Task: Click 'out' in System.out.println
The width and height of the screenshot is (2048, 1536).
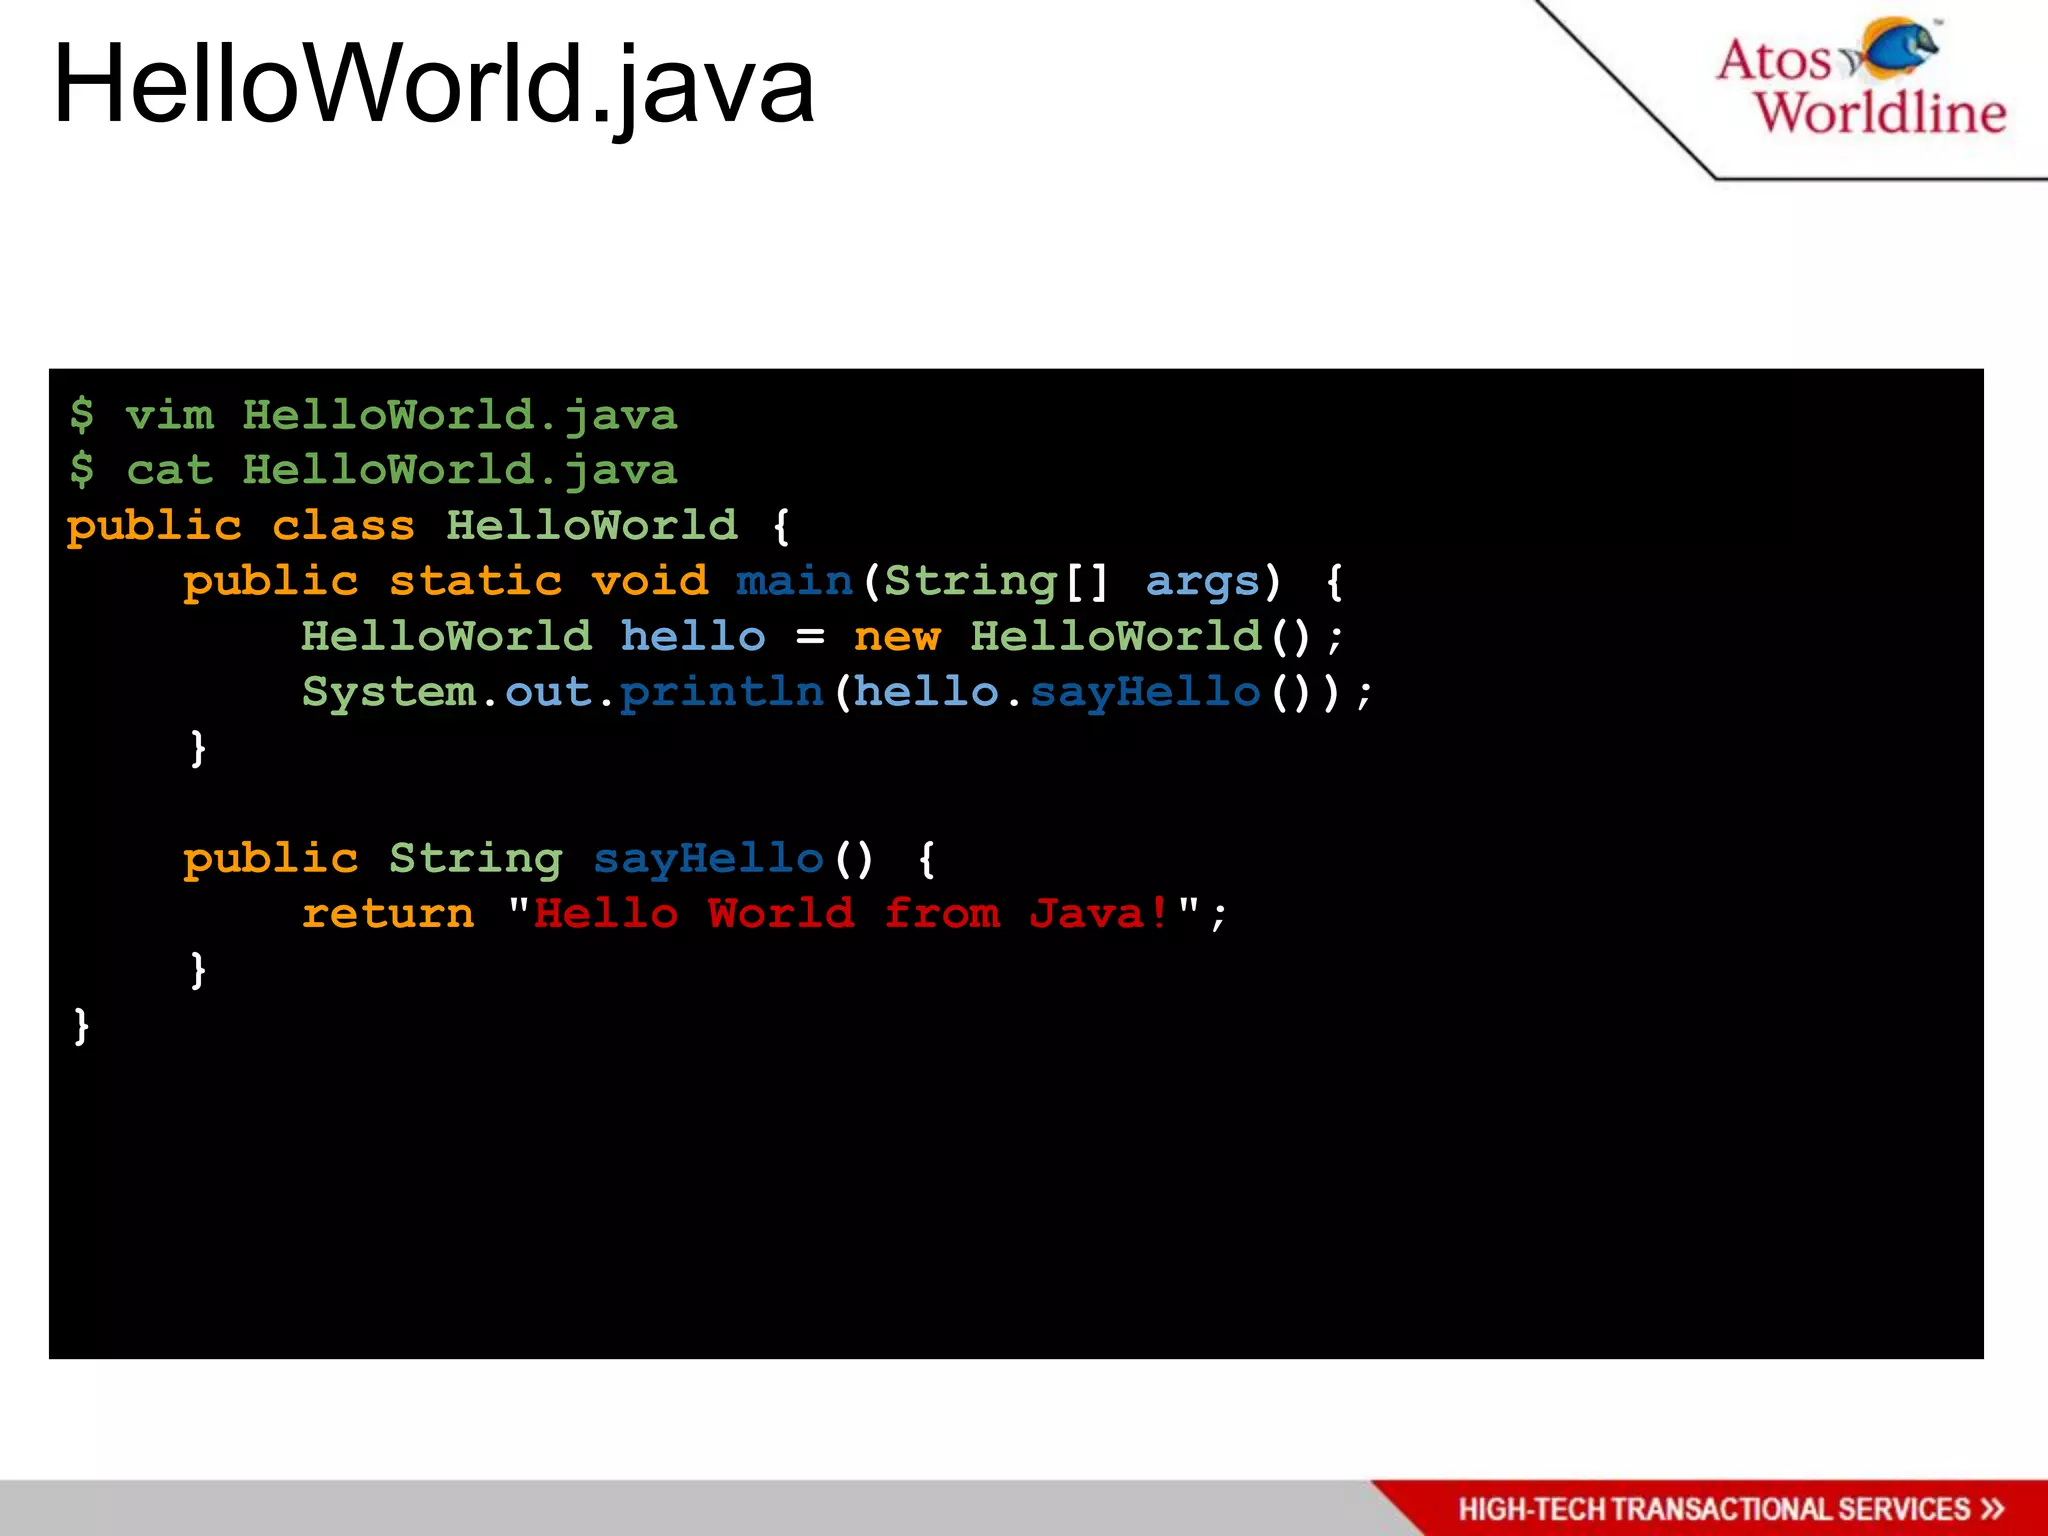Action: point(548,692)
